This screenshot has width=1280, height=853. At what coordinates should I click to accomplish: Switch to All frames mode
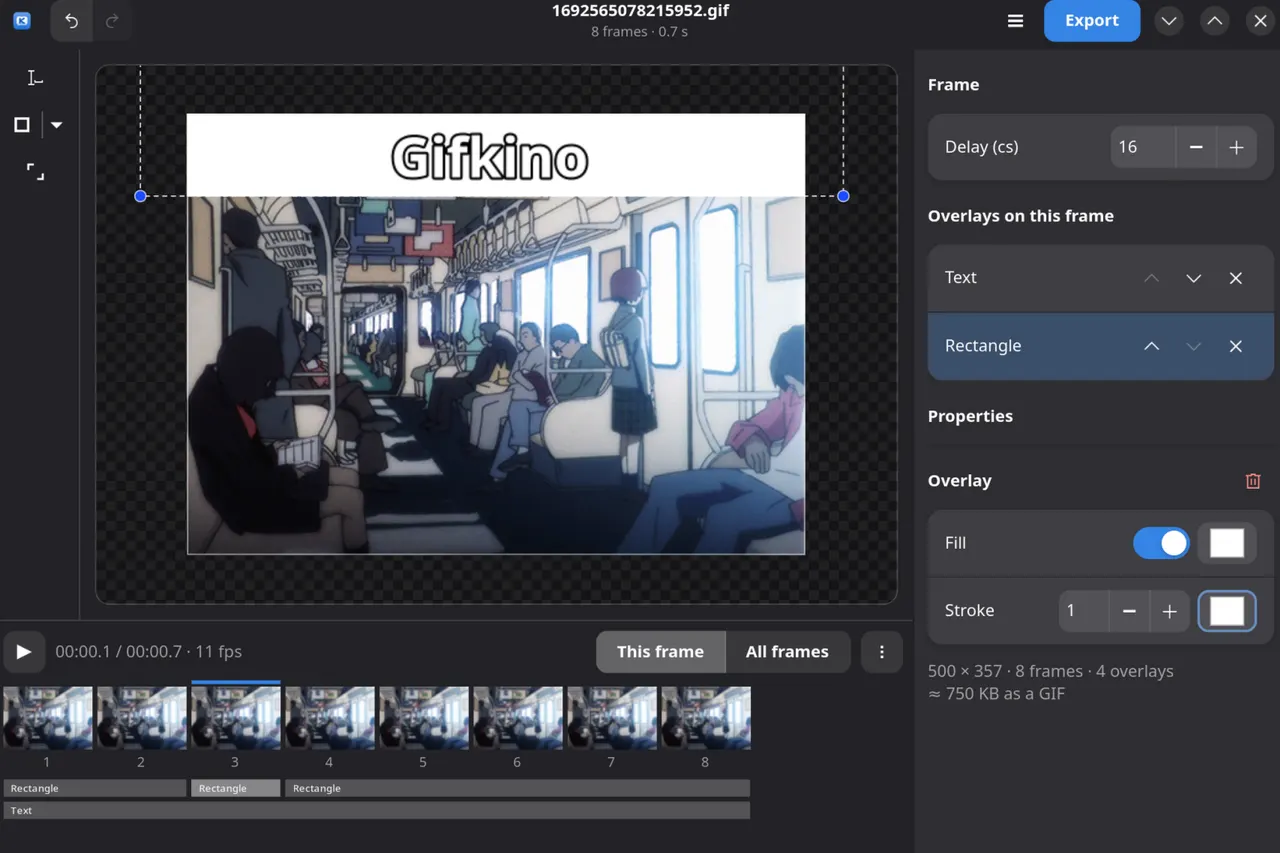[x=787, y=652]
